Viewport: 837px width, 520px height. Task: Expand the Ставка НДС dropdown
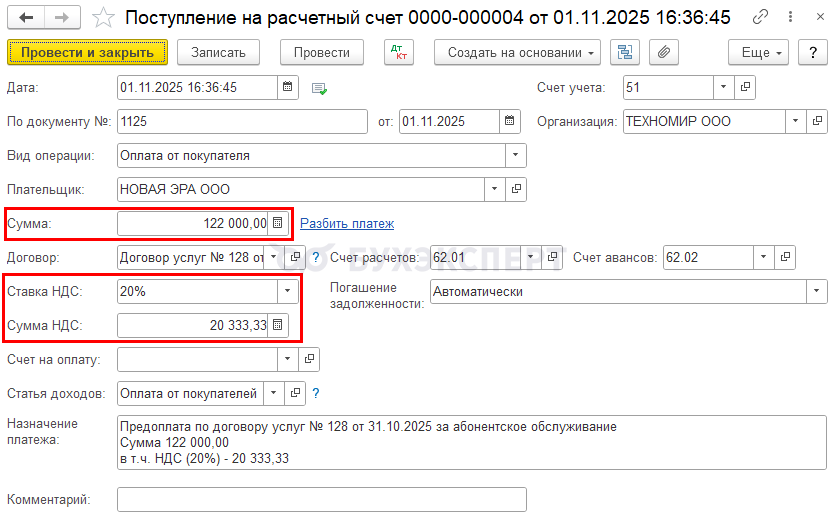pos(287,291)
